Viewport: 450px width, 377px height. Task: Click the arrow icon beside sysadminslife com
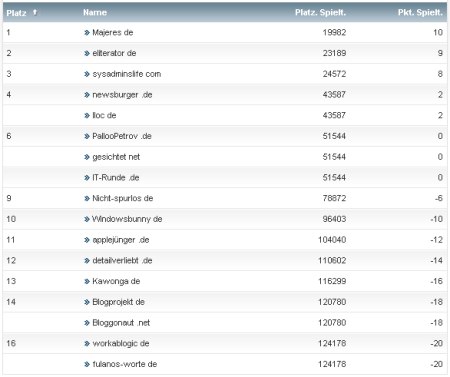(x=87, y=74)
